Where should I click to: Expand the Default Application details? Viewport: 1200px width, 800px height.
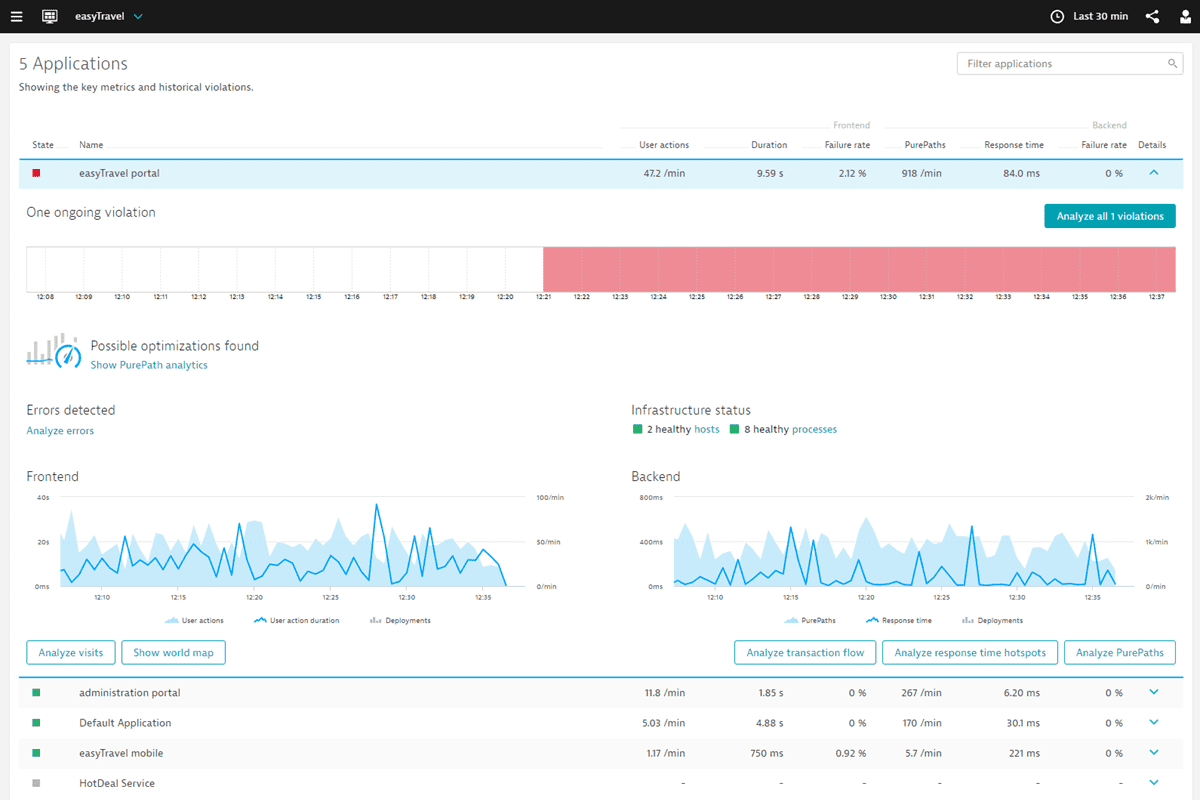(x=1154, y=722)
